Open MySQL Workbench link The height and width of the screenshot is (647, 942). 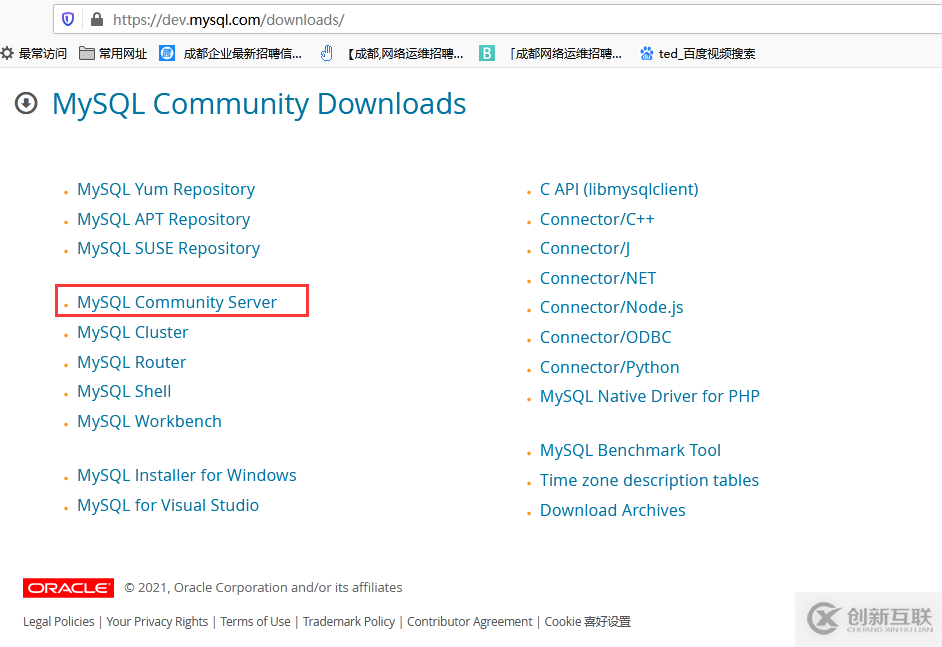[149, 421]
